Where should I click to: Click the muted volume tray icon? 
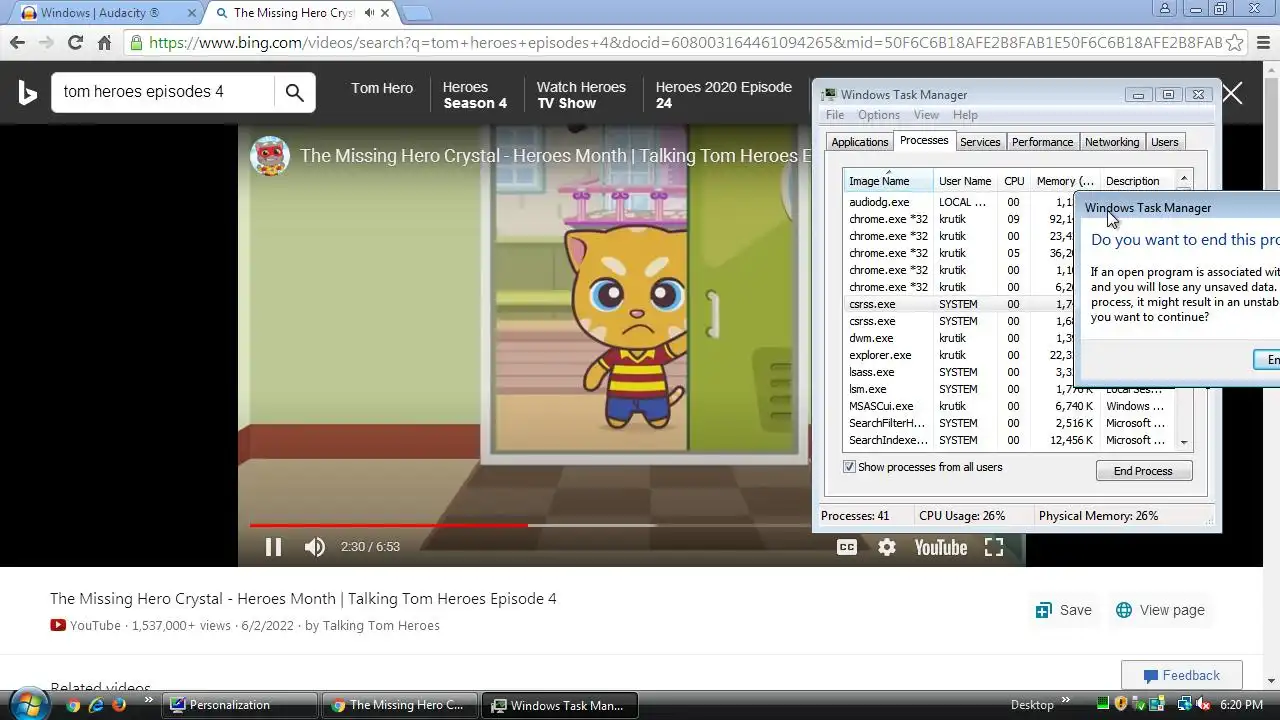1203,705
